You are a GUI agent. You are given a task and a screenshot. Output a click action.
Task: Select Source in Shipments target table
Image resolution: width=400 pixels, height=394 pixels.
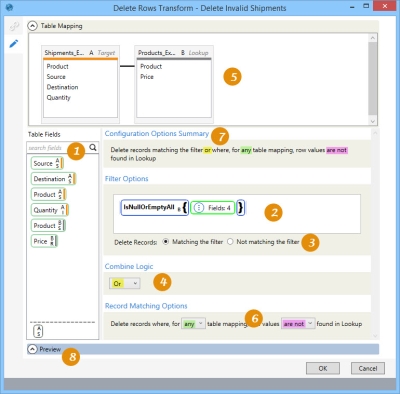[56, 77]
